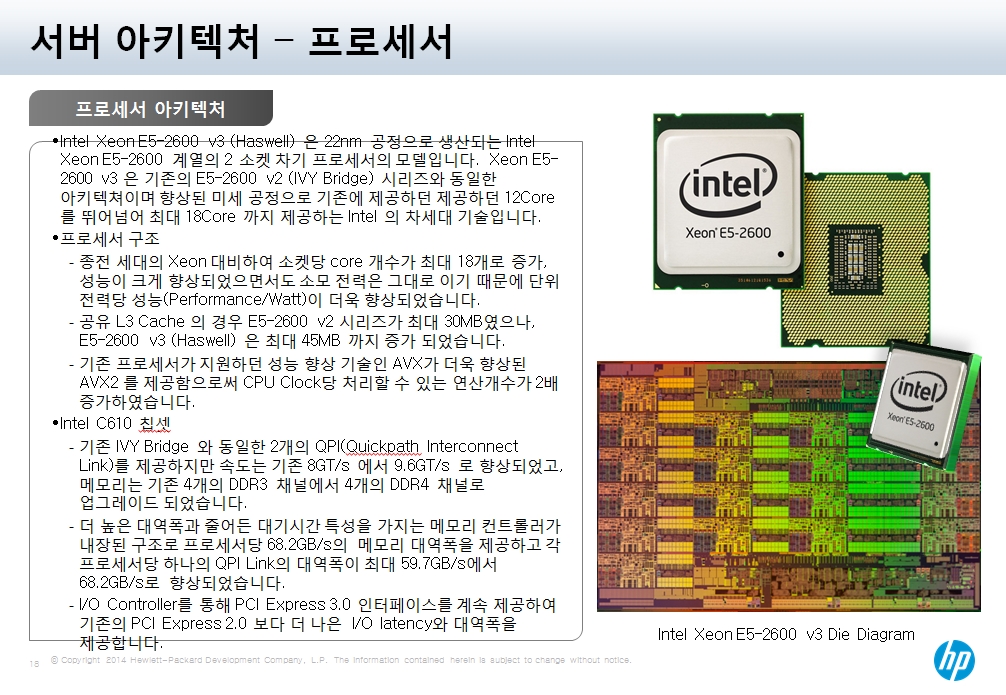This screenshot has width=1006, height=695.
Task: Click the copyright notice text
Action: click(341, 660)
